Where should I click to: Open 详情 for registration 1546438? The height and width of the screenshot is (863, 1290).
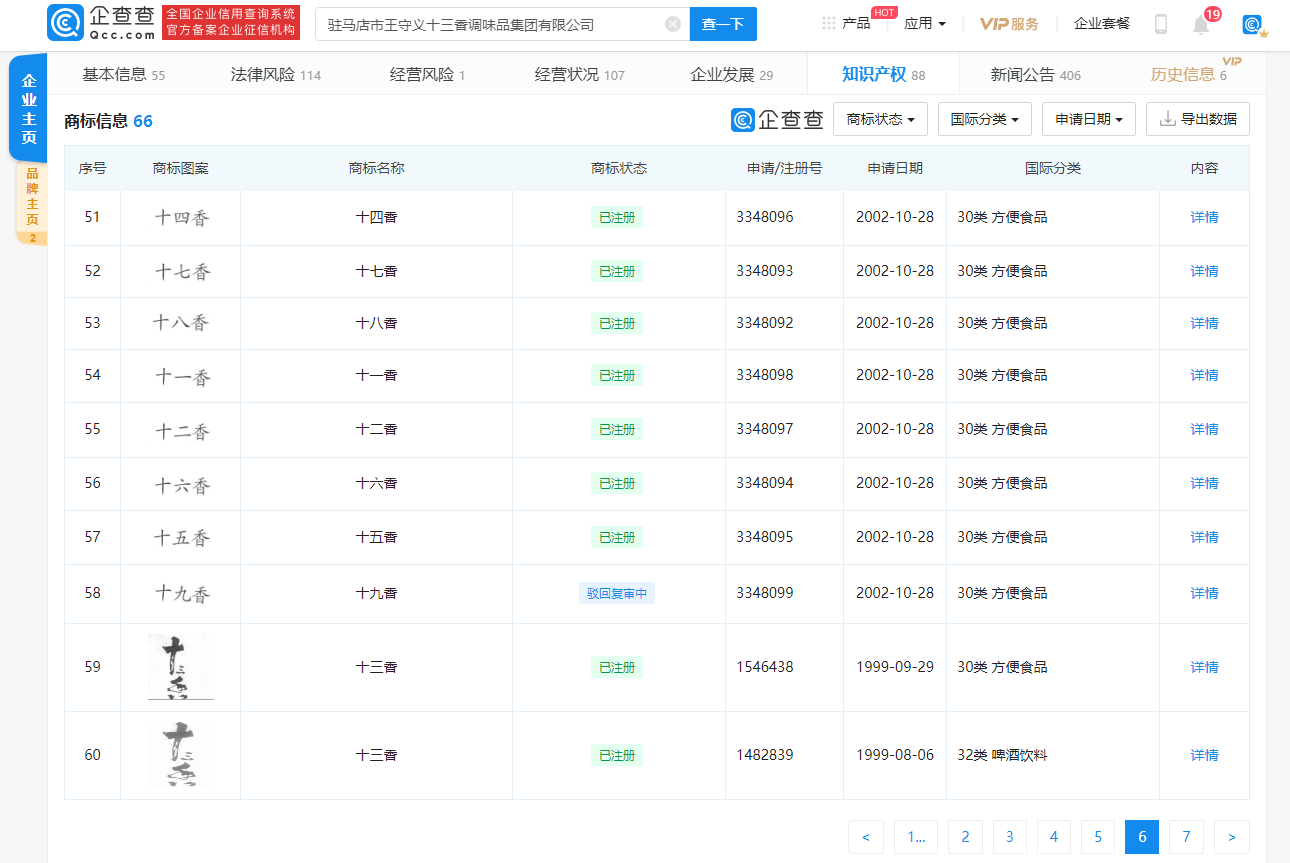(1205, 667)
